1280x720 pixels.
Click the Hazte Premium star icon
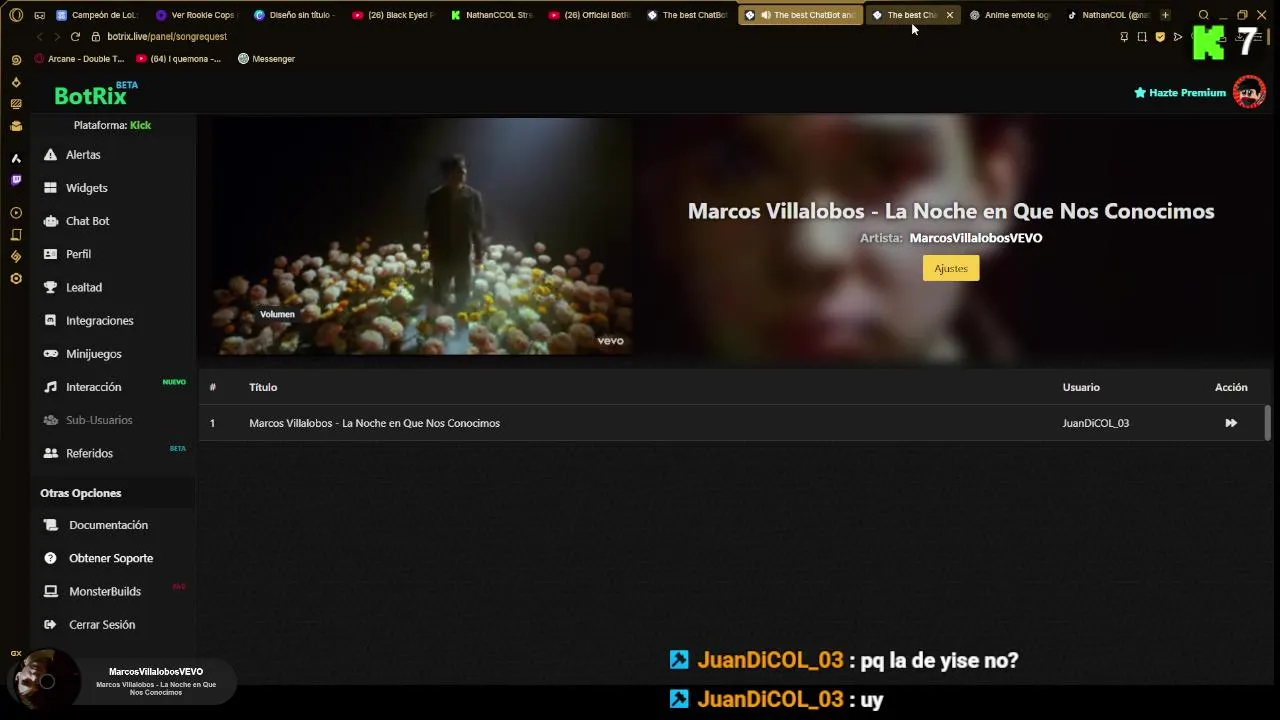coord(1140,92)
